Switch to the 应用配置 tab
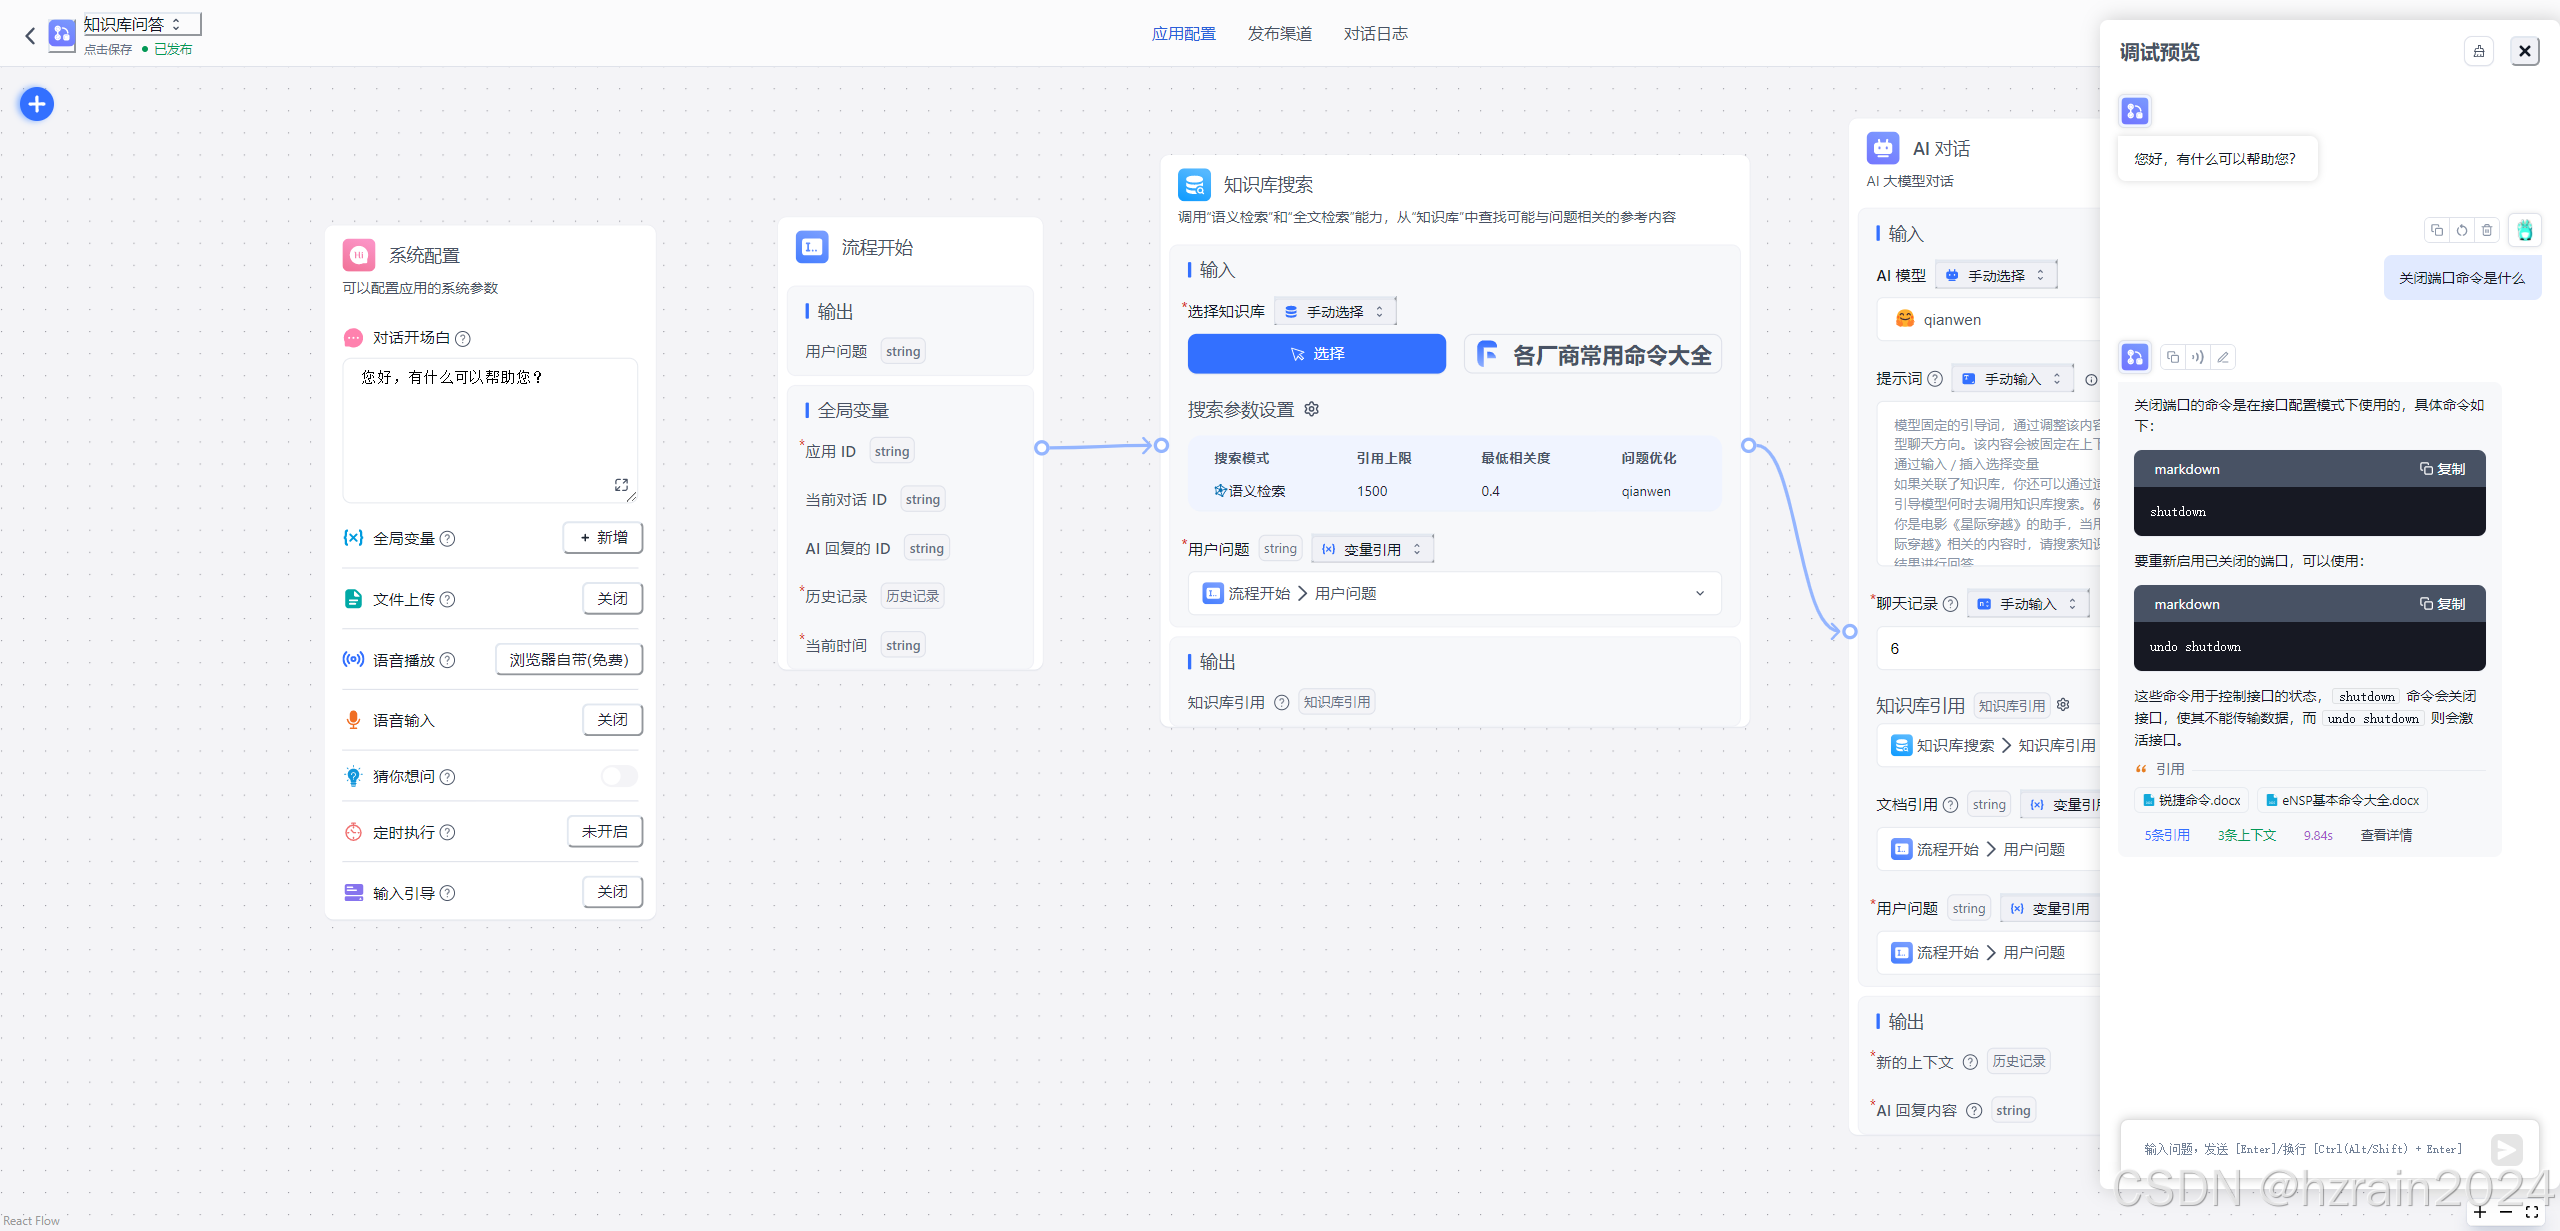The height and width of the screenshot is (1231, 2560). click(1183, 34)
